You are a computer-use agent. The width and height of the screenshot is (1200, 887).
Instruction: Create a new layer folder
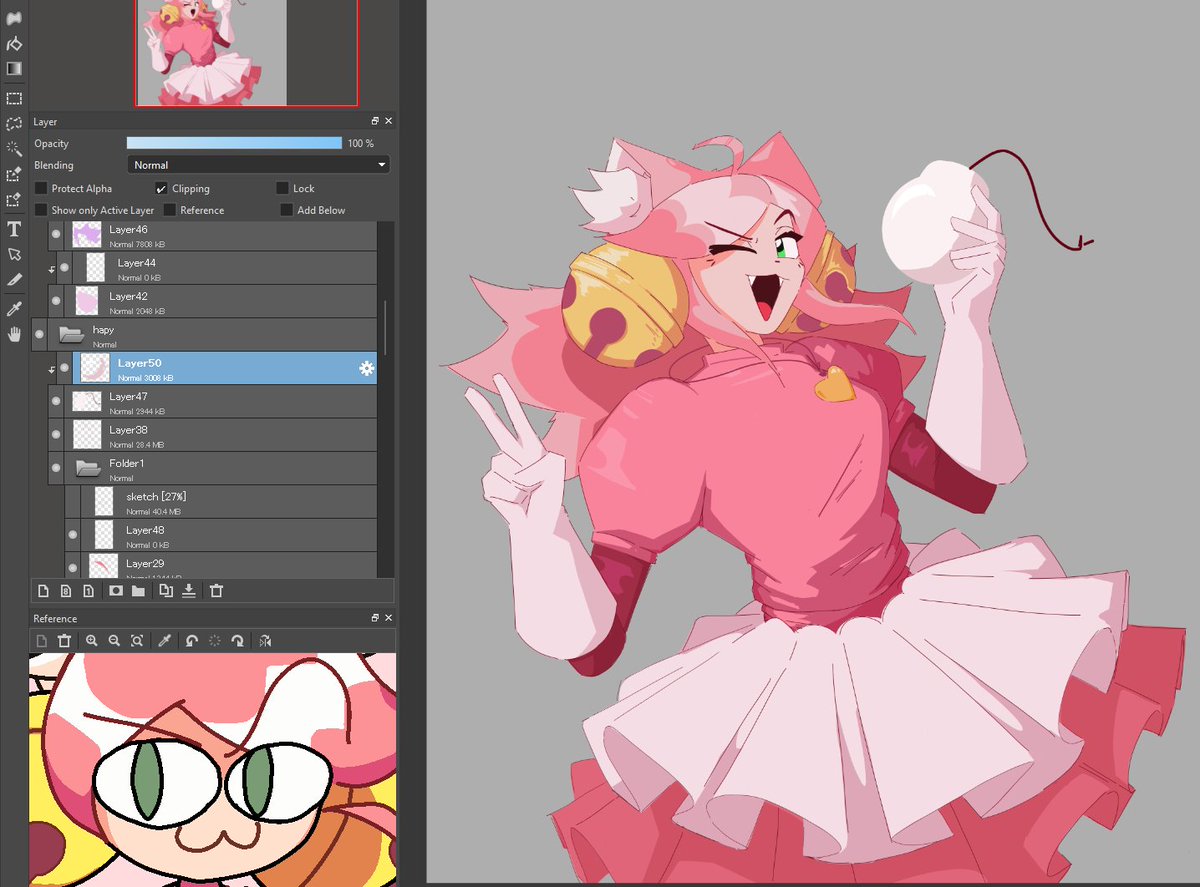pos(139,591)
